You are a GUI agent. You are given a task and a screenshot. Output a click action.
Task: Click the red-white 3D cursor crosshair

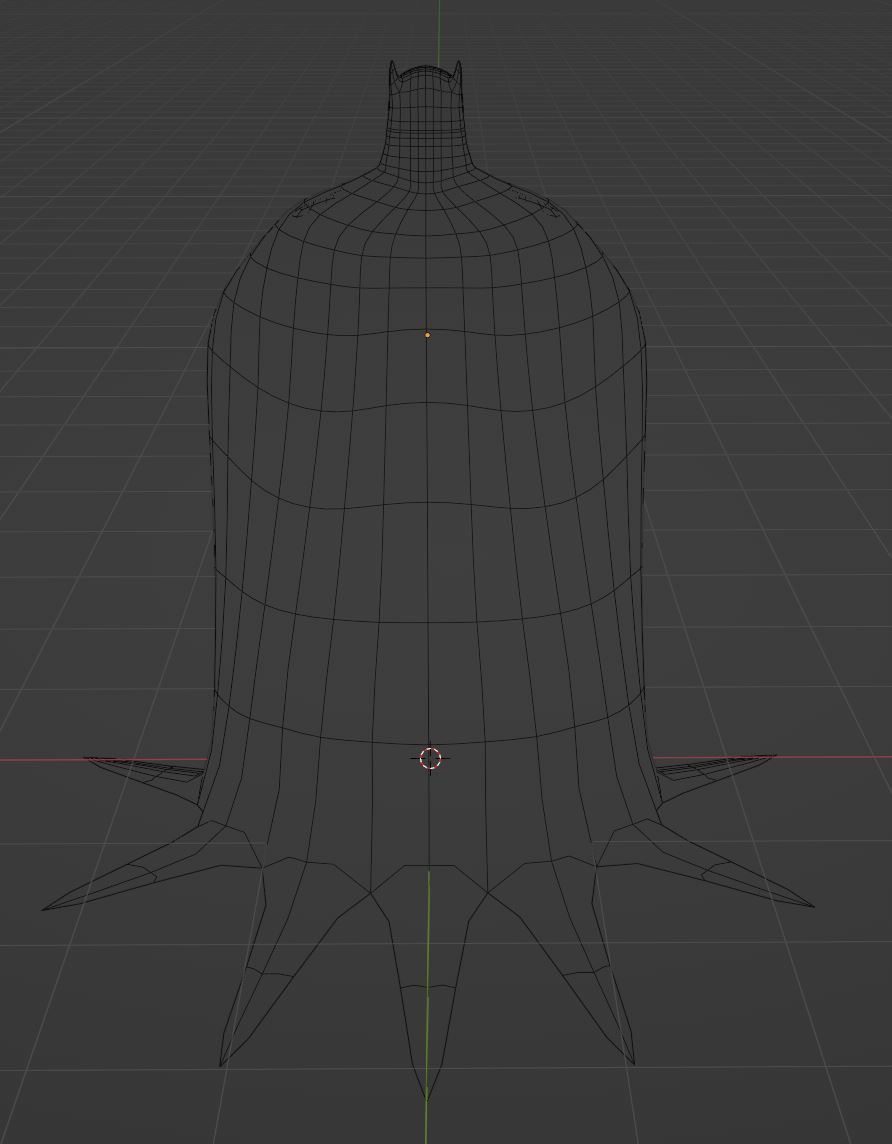[x=430, y=758]
